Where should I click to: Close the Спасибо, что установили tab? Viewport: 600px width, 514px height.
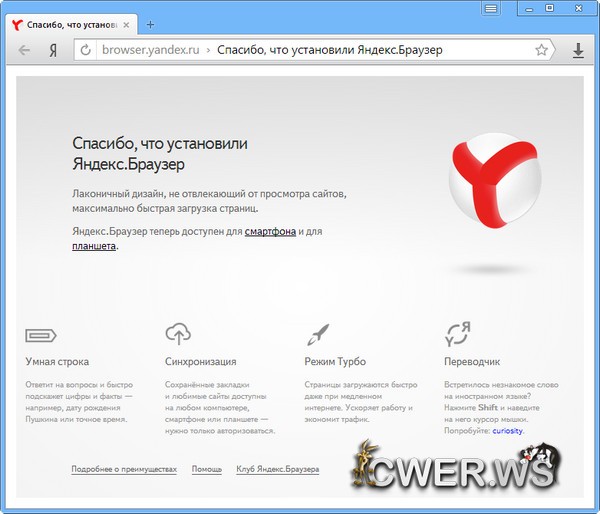(x=126, y=25)
